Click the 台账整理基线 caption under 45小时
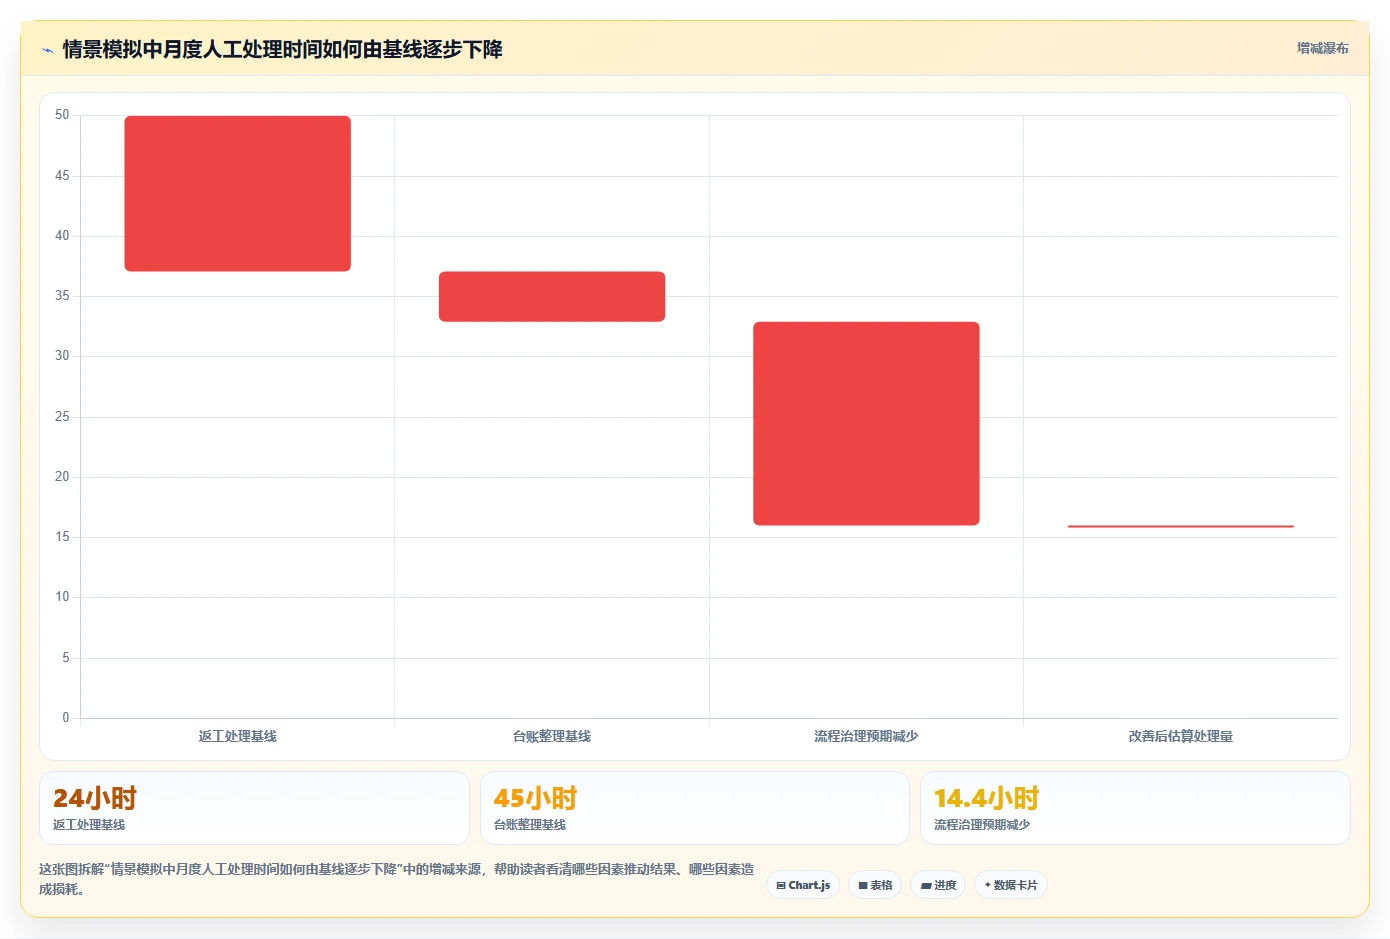 coord(530,825)
